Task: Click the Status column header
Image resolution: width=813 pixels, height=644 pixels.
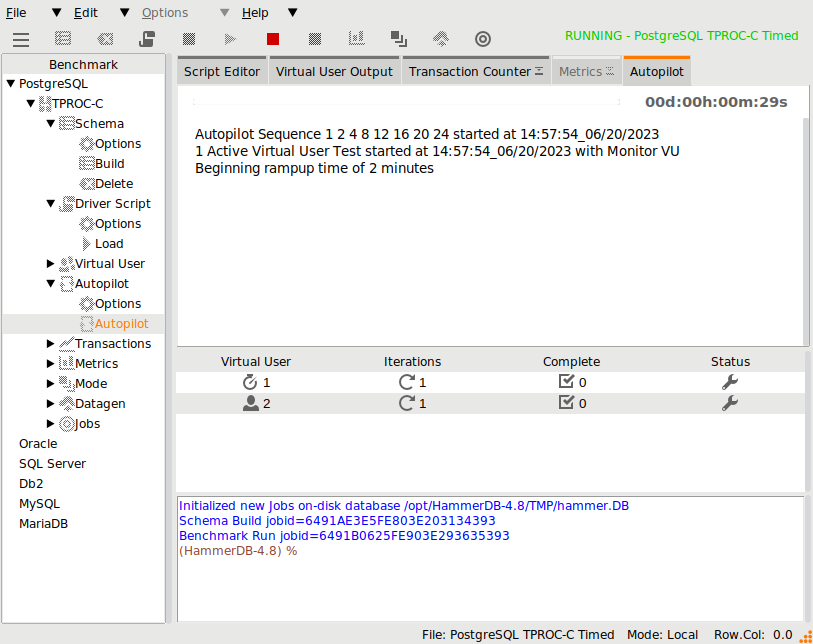Action: [x=730, y=361]
